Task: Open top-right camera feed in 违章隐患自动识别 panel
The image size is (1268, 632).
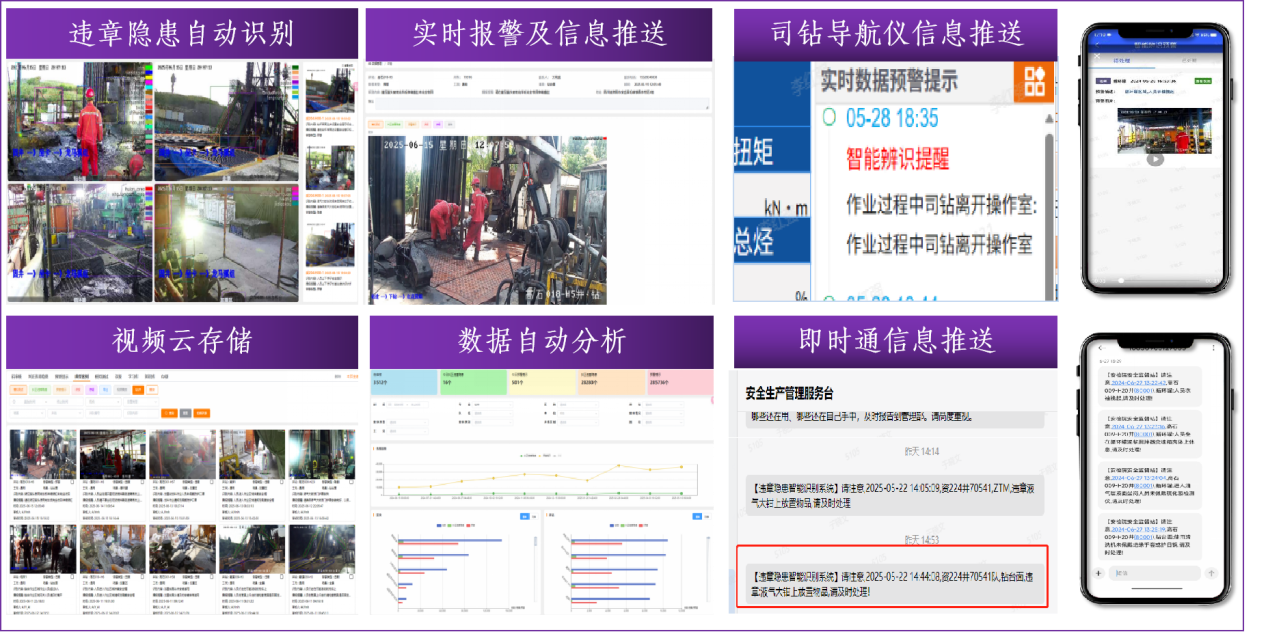Action: (x=227, y=121)
